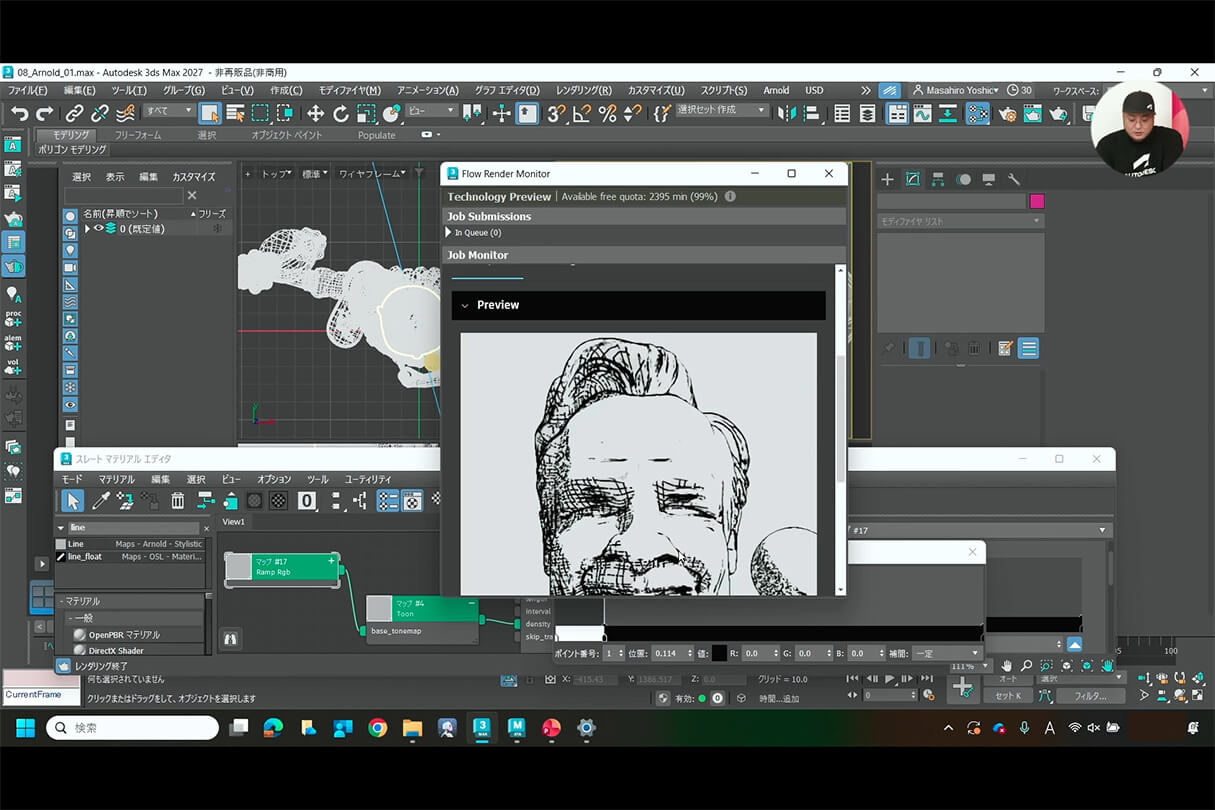1215x810 pixels.
Task: Open the すべて selection filter dropdown
Action: tap(167, 110)
